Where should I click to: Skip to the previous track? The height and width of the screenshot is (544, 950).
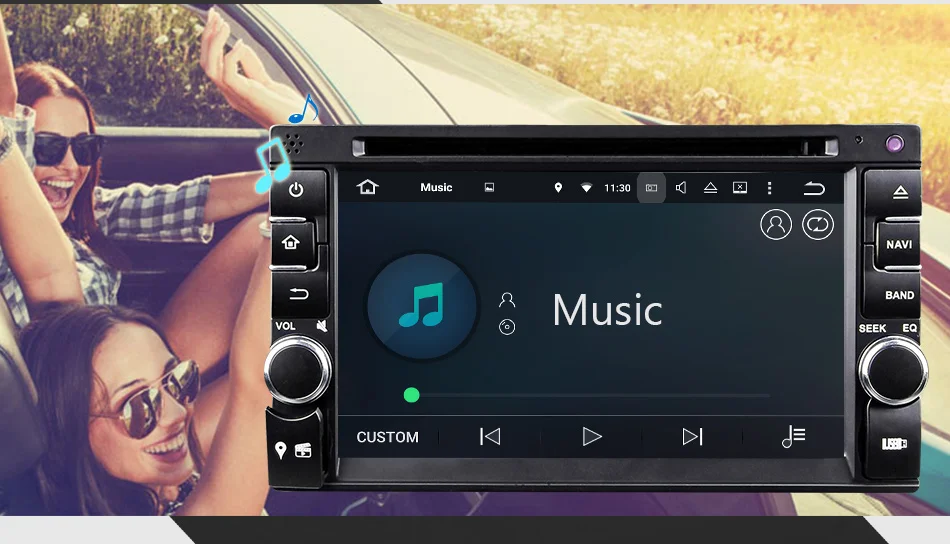click(x=490, y=437)
